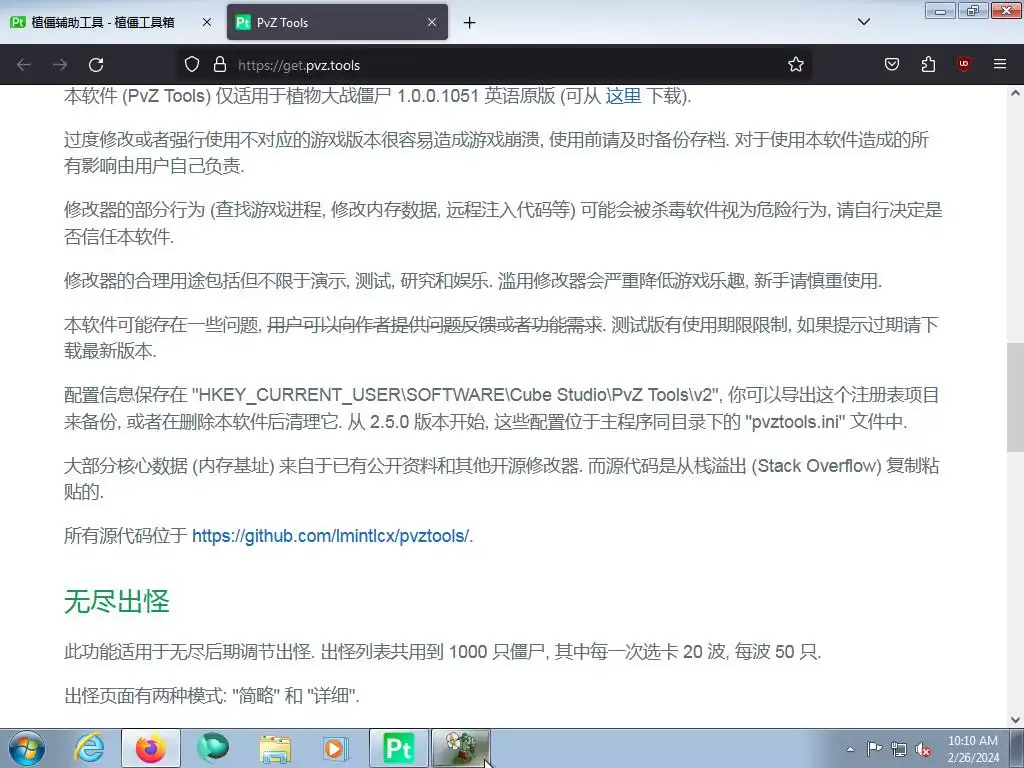The width and height of the screenshot is (1024, 768).
Task: Open the clock showing 10:10 AM
Action: pyautogui.click(x=972, y=749)
